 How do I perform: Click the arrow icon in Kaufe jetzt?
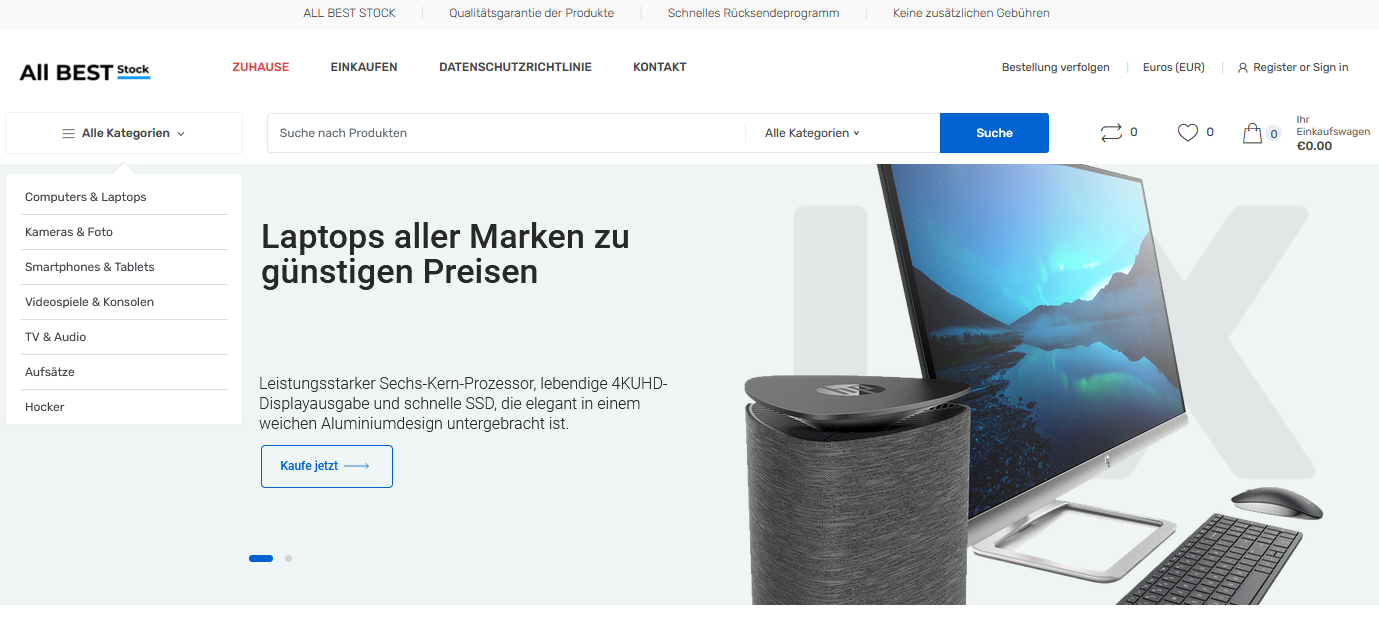point(357,466)
